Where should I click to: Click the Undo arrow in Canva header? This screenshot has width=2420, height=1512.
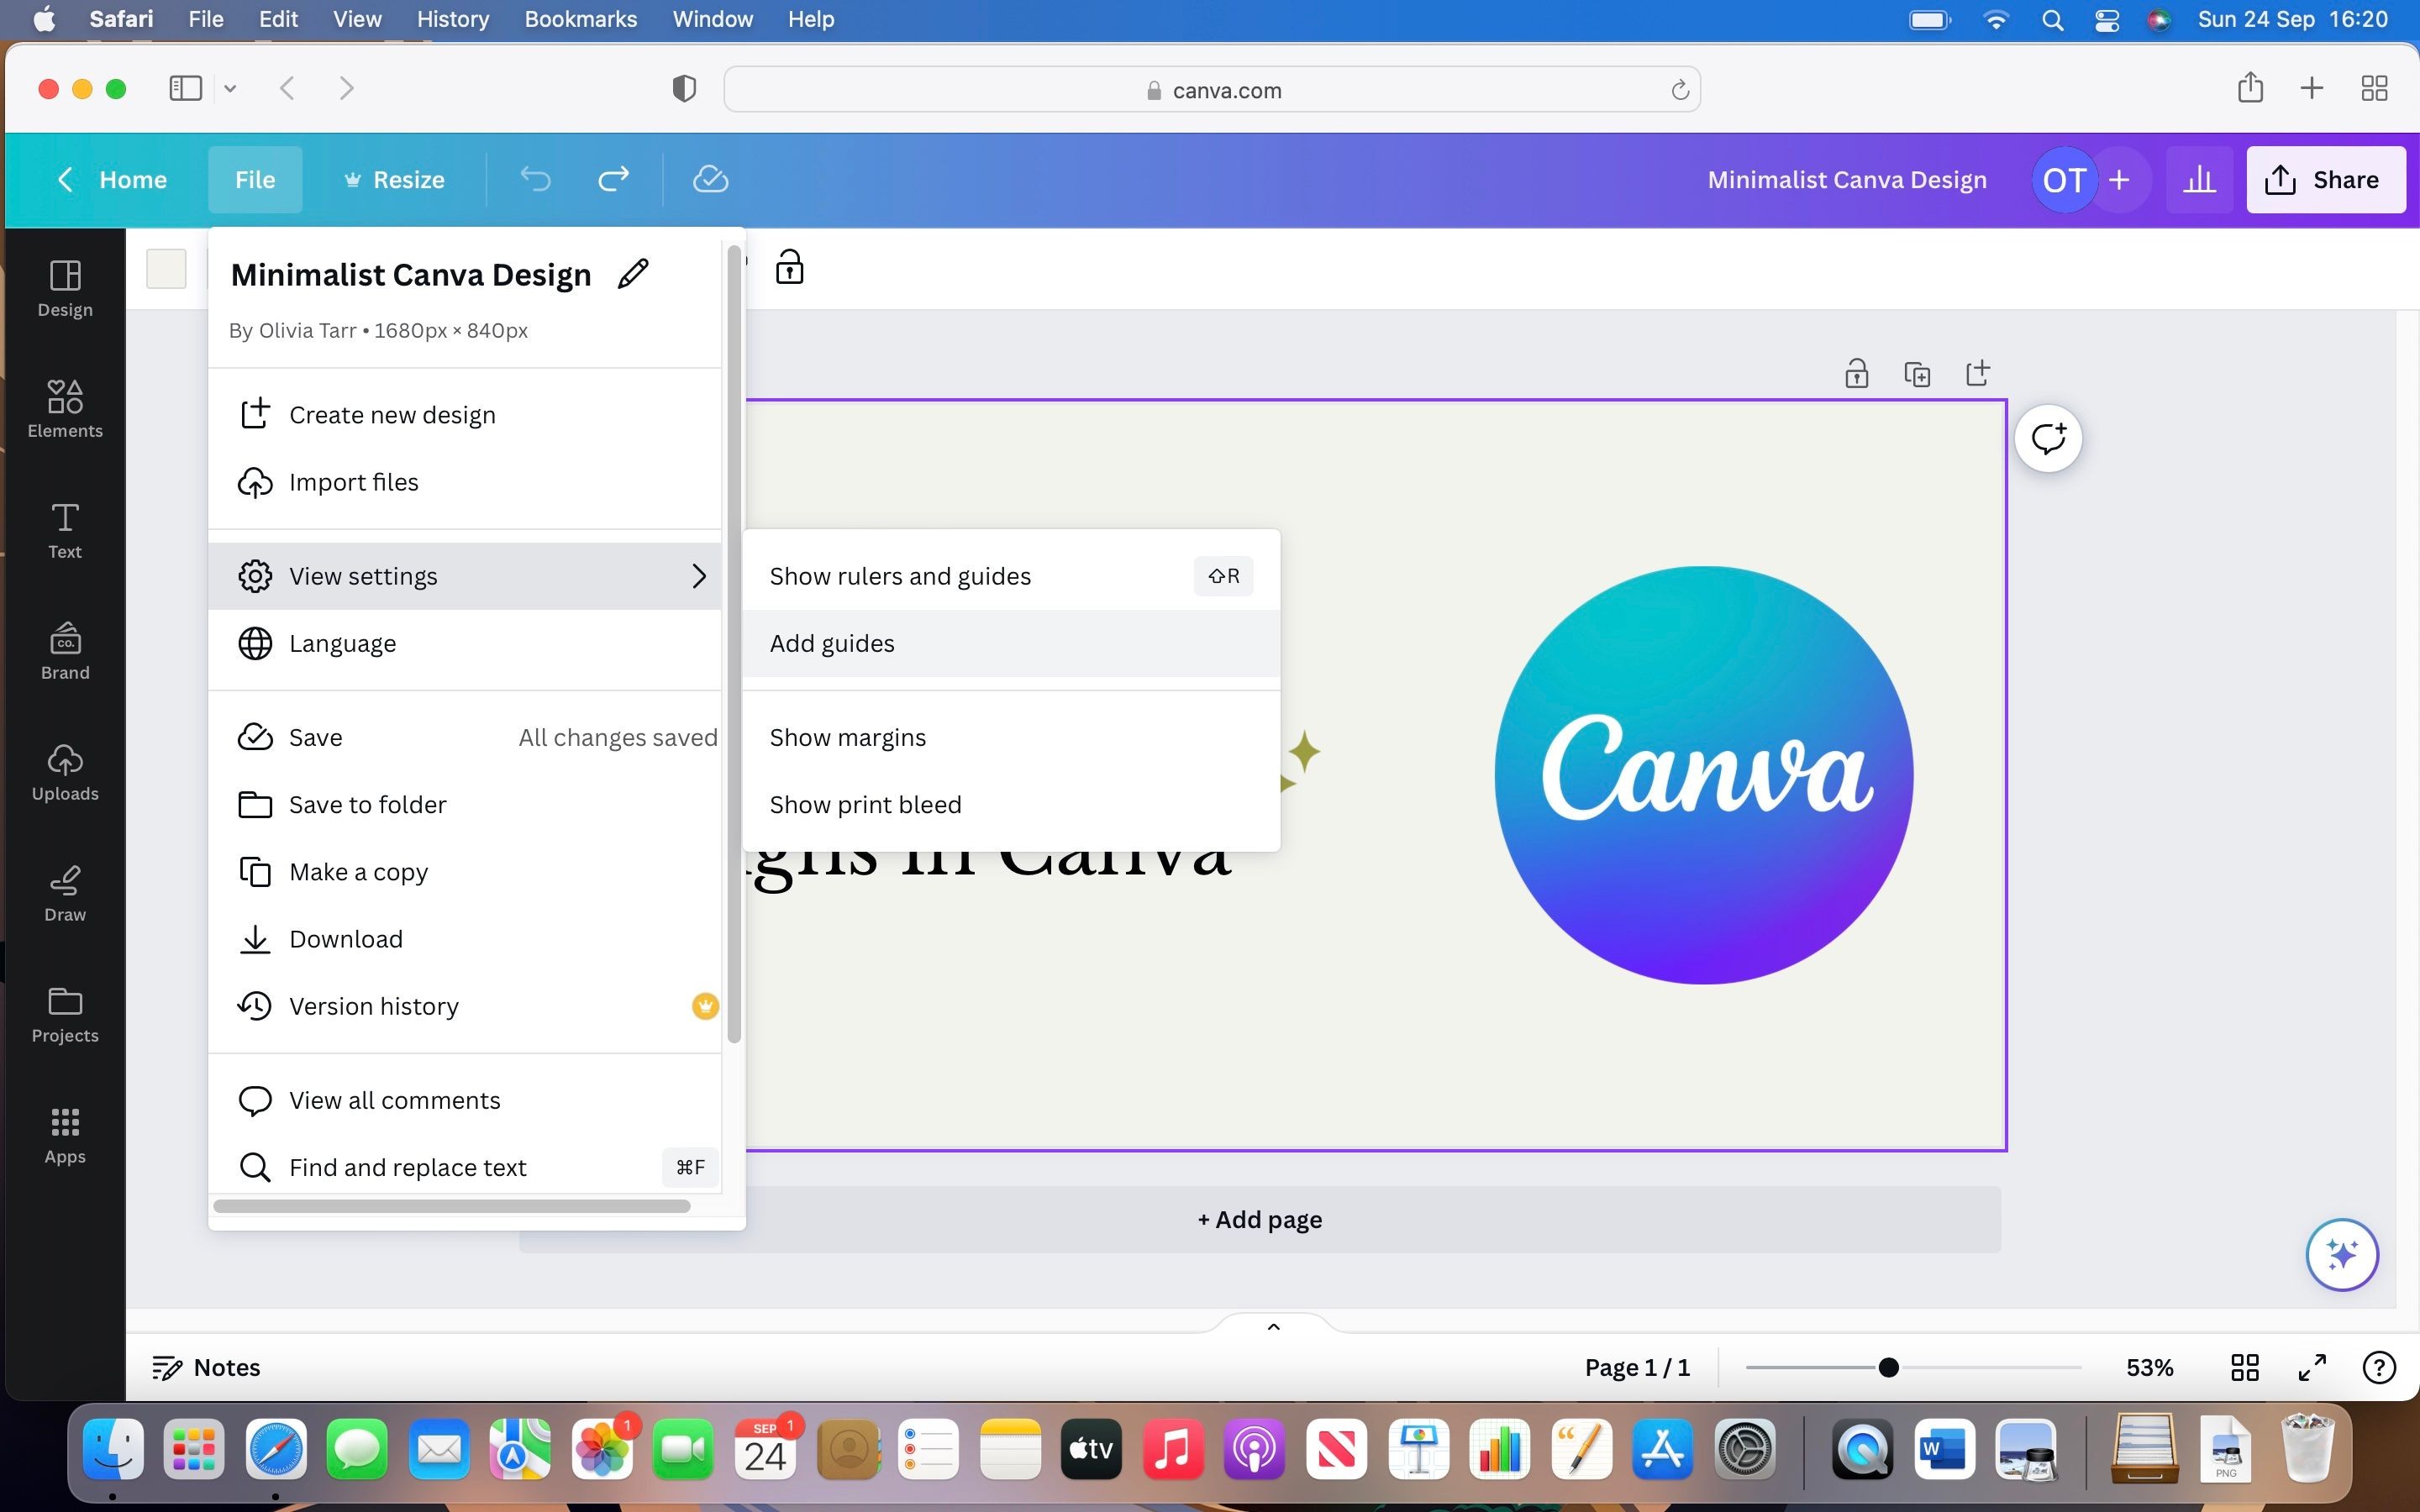coord(536,179)
